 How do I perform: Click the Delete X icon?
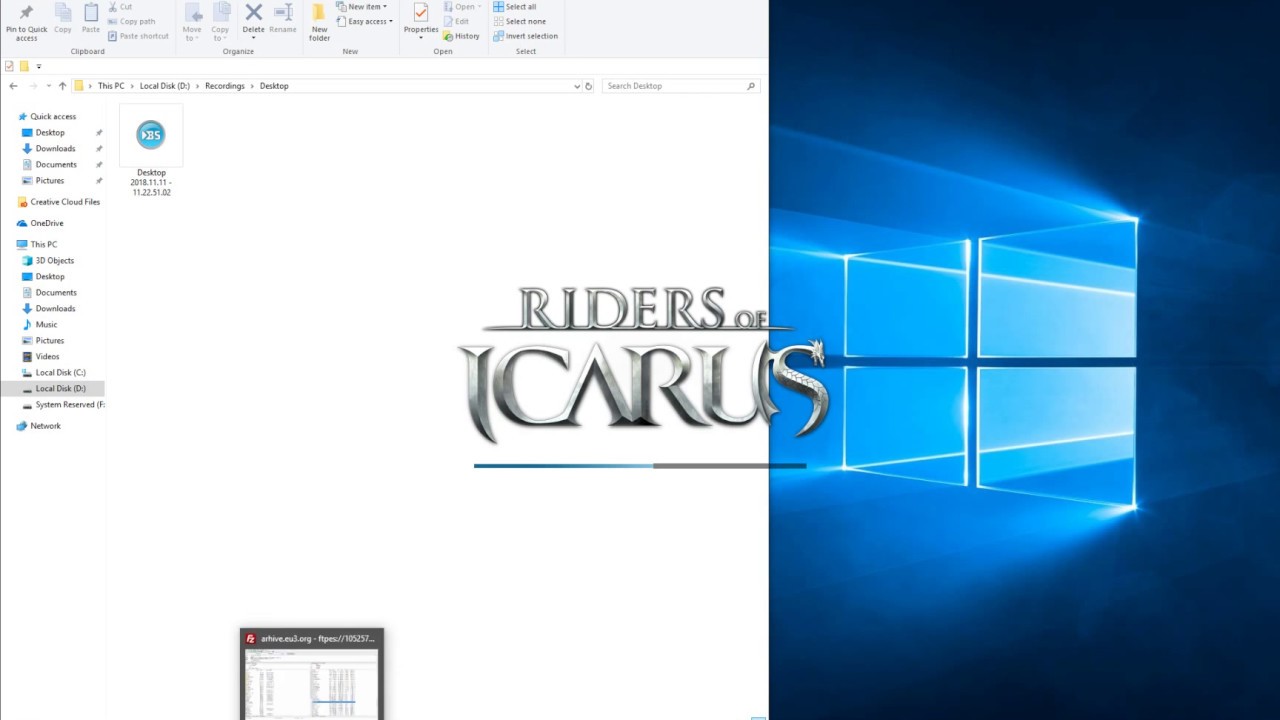tap(254, 12)
